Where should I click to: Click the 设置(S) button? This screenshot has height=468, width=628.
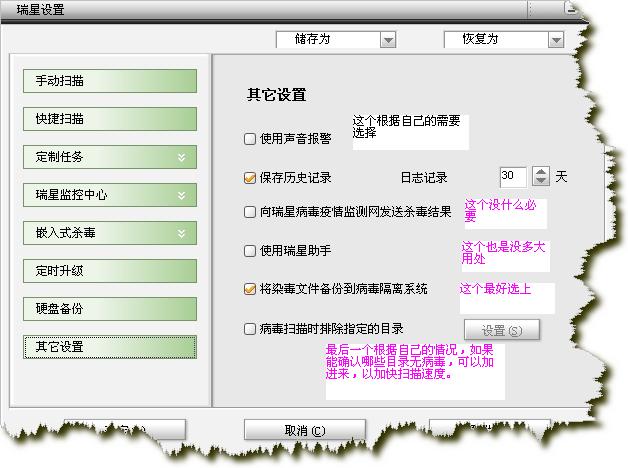click(x=502, y=330)
